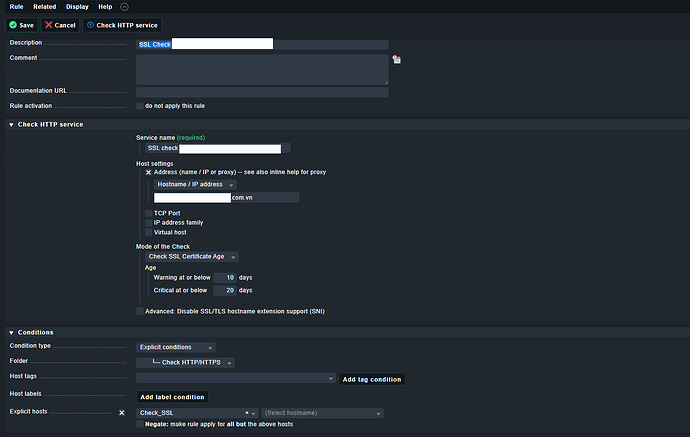The image size is (690, 437).
Task: Click the Documentation URL input field
Action: click(x=261, y=92)
